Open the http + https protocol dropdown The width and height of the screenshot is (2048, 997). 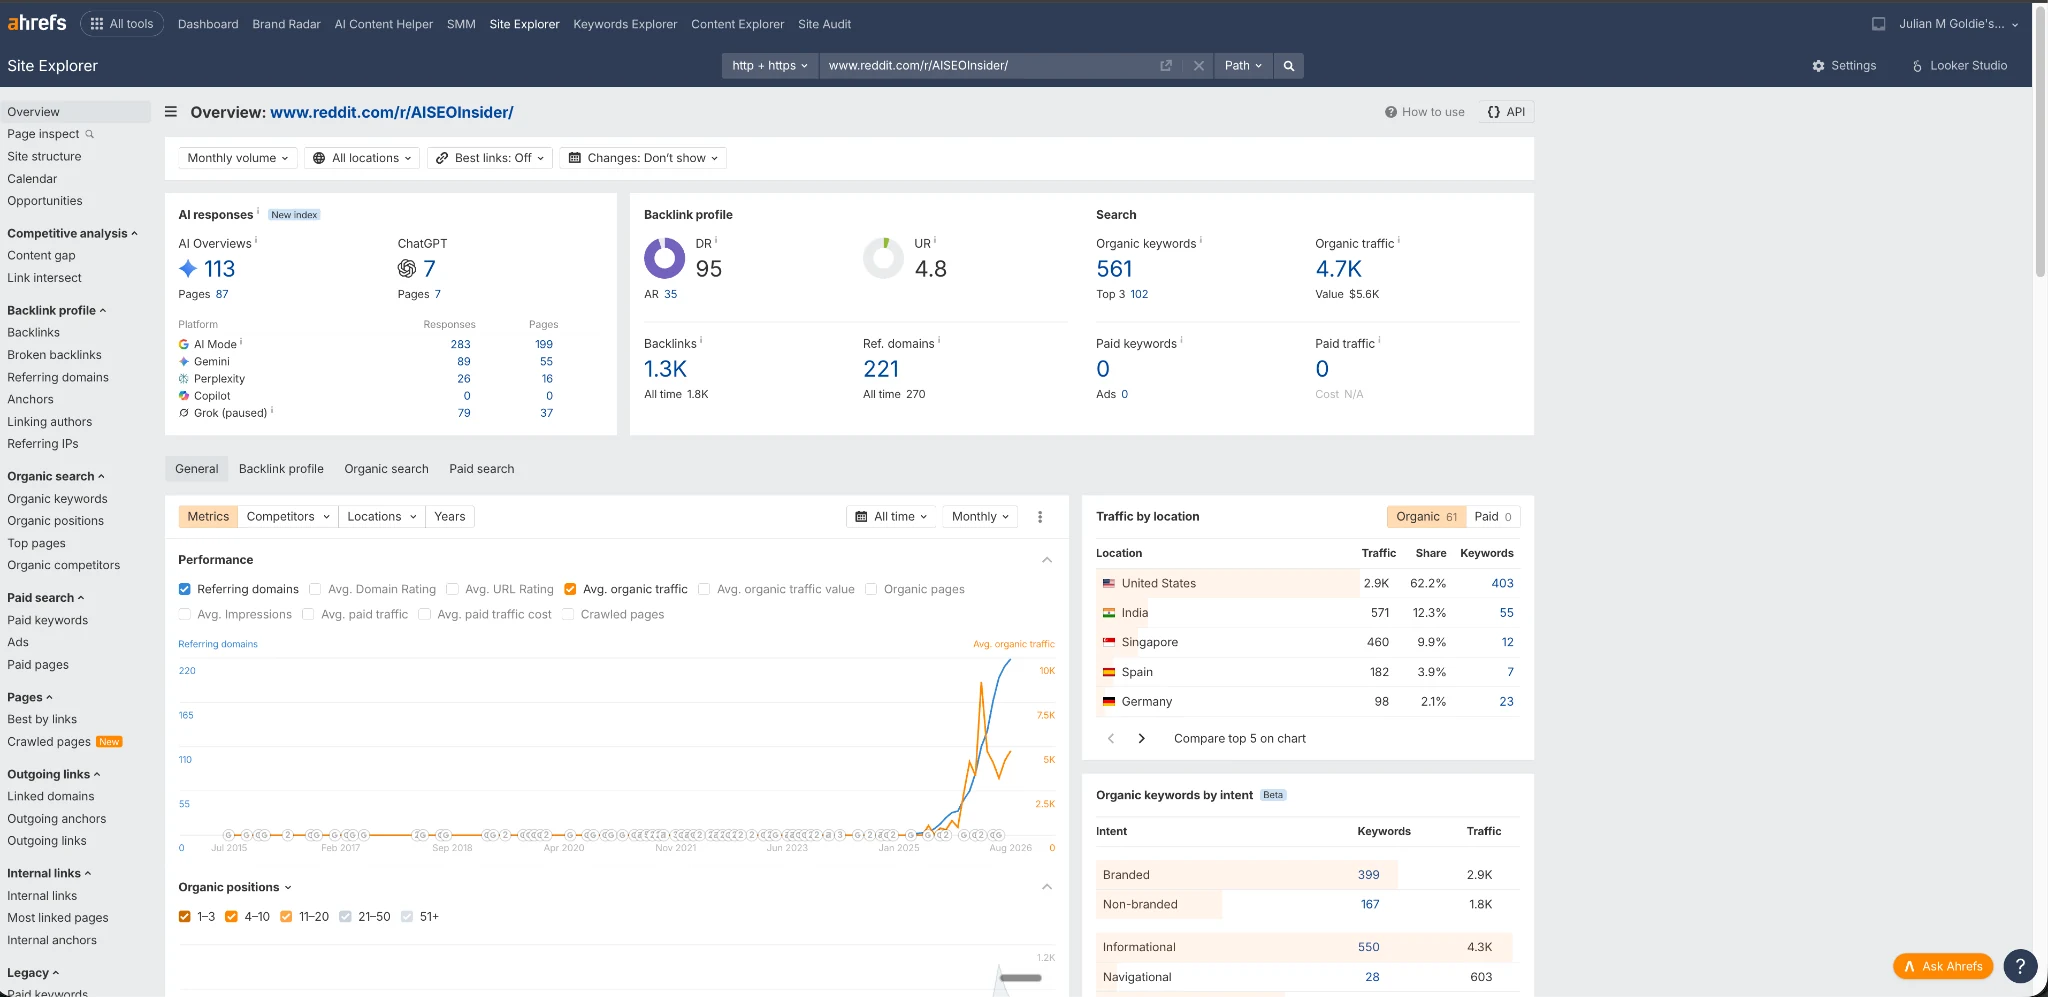pos(770,66)
